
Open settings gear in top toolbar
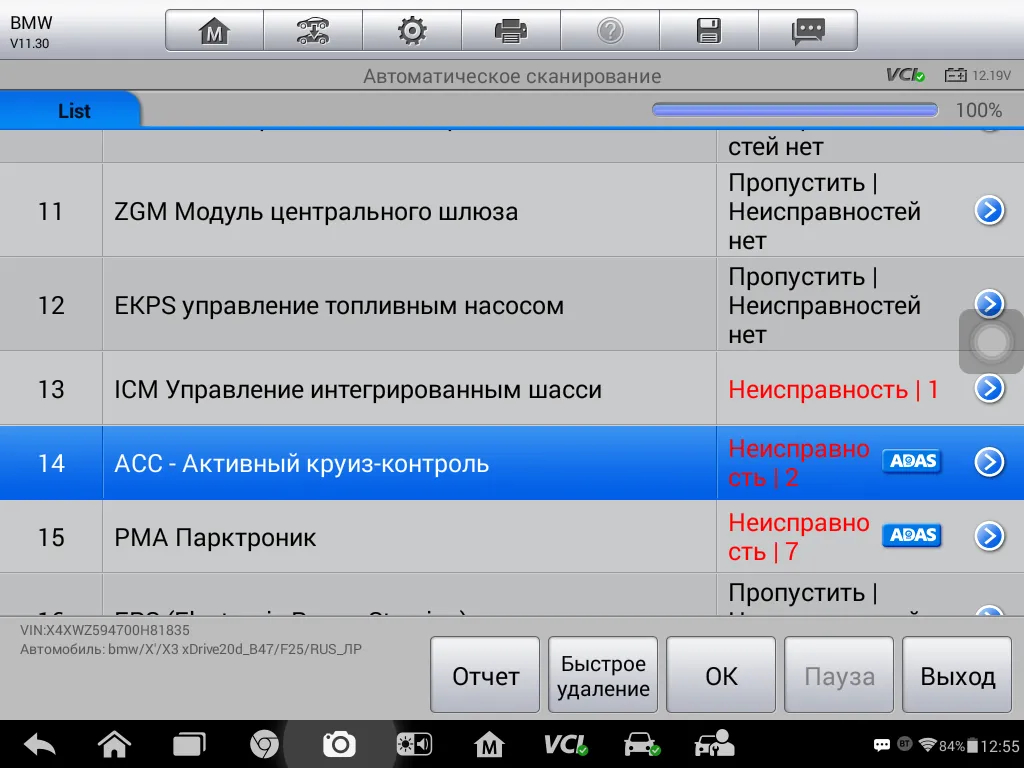point(412,31)
